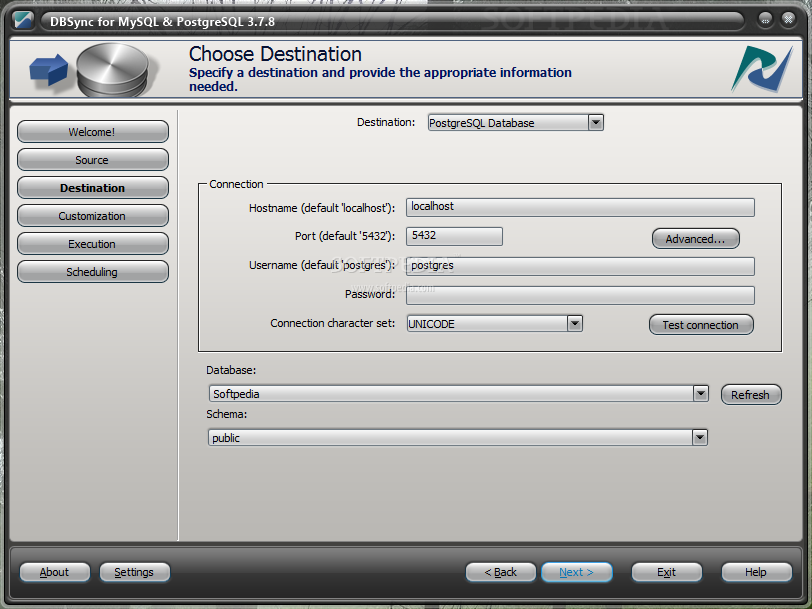Click the PostgreSQL Database text in combo box
This screenshot has height=609, width=812.
[x=482, y=123]
